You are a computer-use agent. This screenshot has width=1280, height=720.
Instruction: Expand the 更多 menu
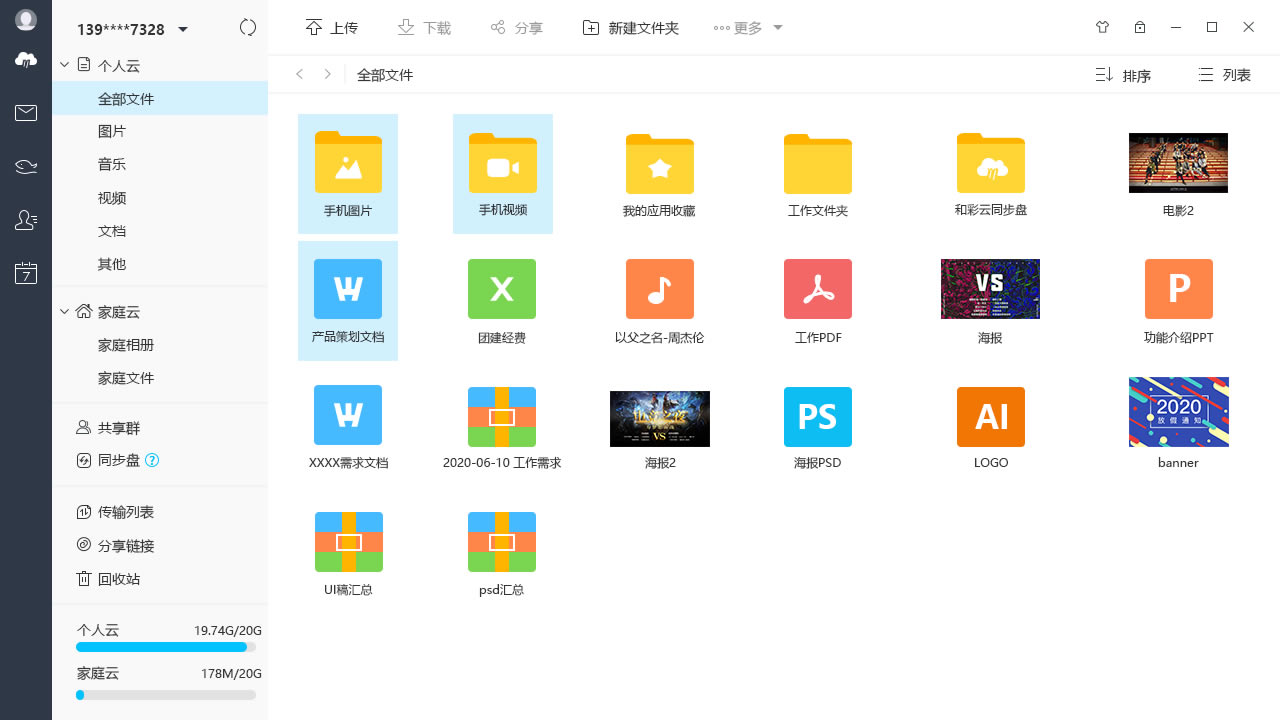click(x=747, y=28)
